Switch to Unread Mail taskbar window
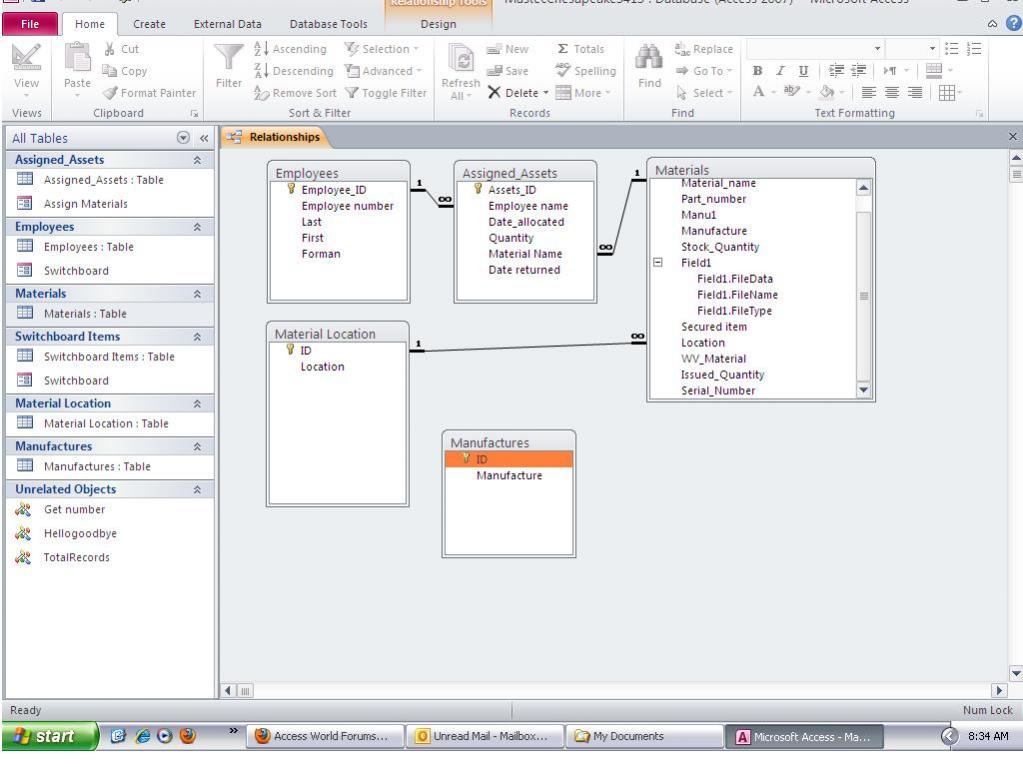The image size is (1023, 767). (483, 736)
